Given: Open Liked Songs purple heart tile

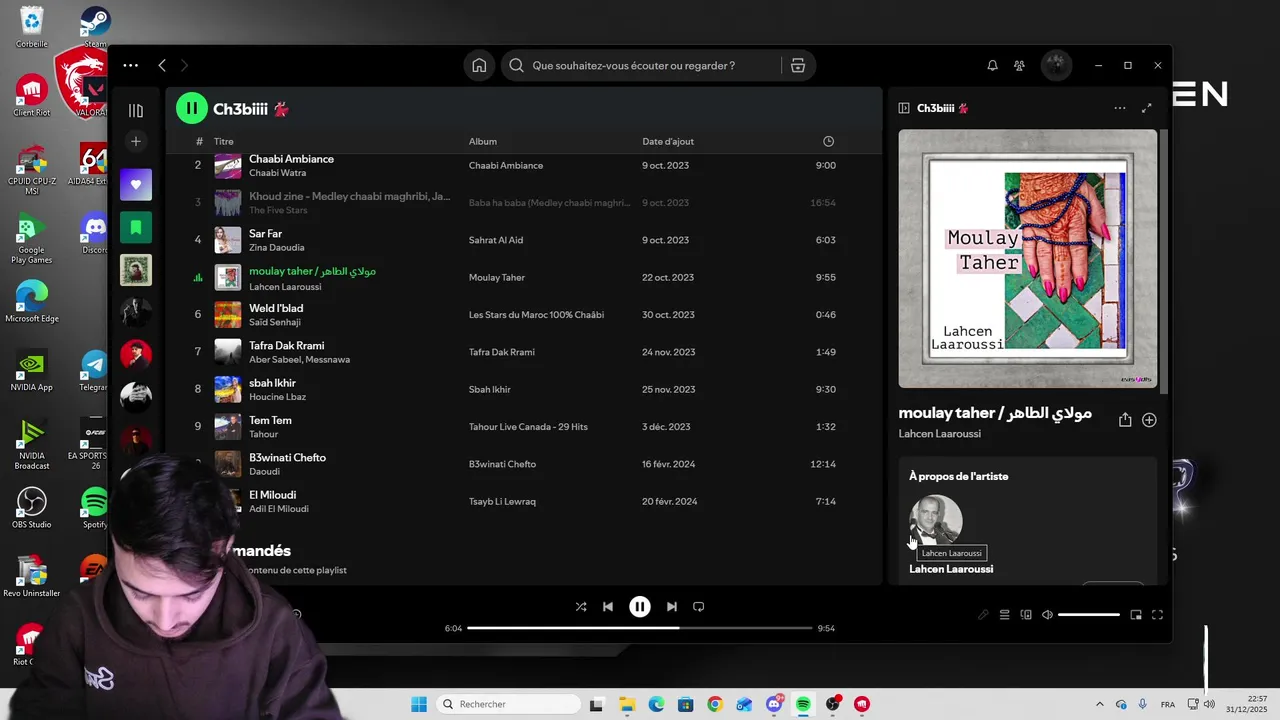Looking at the screenshot, I should pos(136,184).
